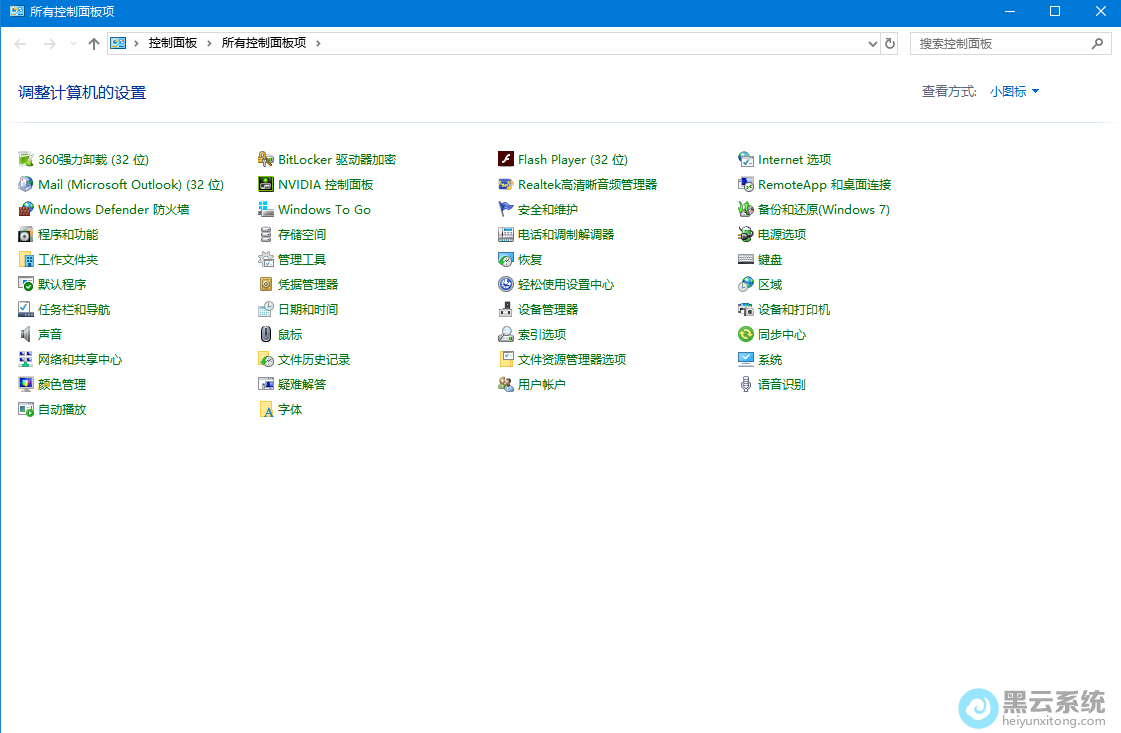Open the 程序和功能 link
The height and width of the screenshot is (733, 1121).
coord(68,234)
